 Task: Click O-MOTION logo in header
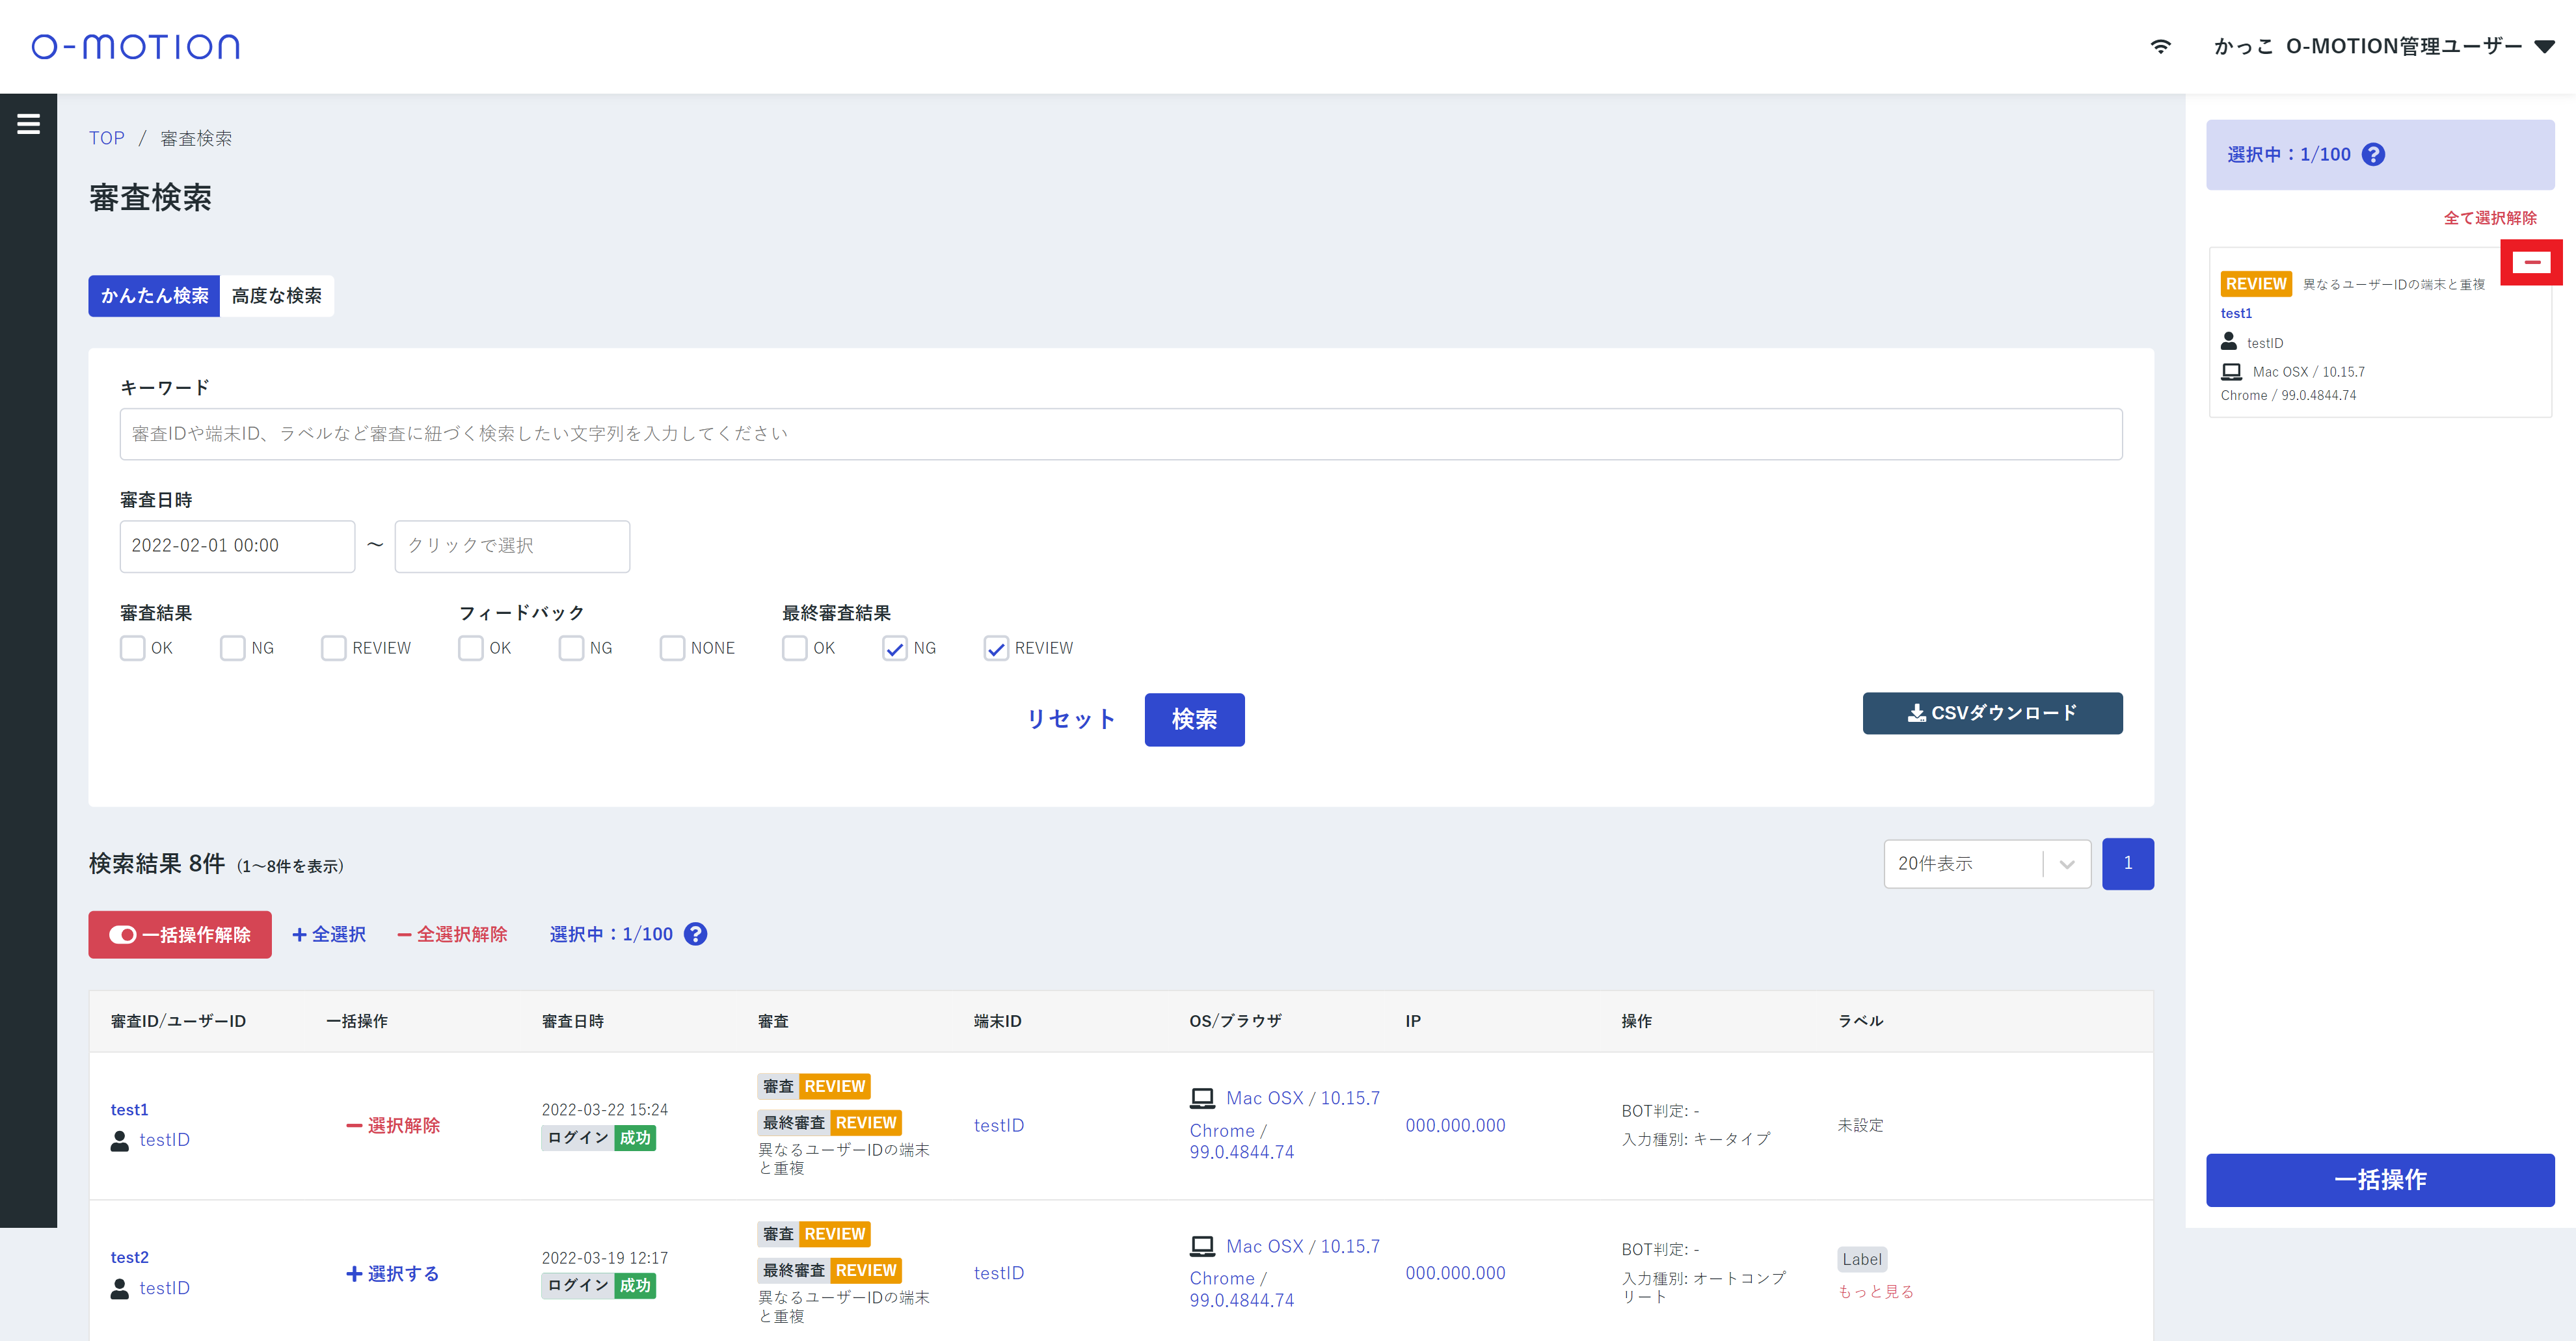135,47
